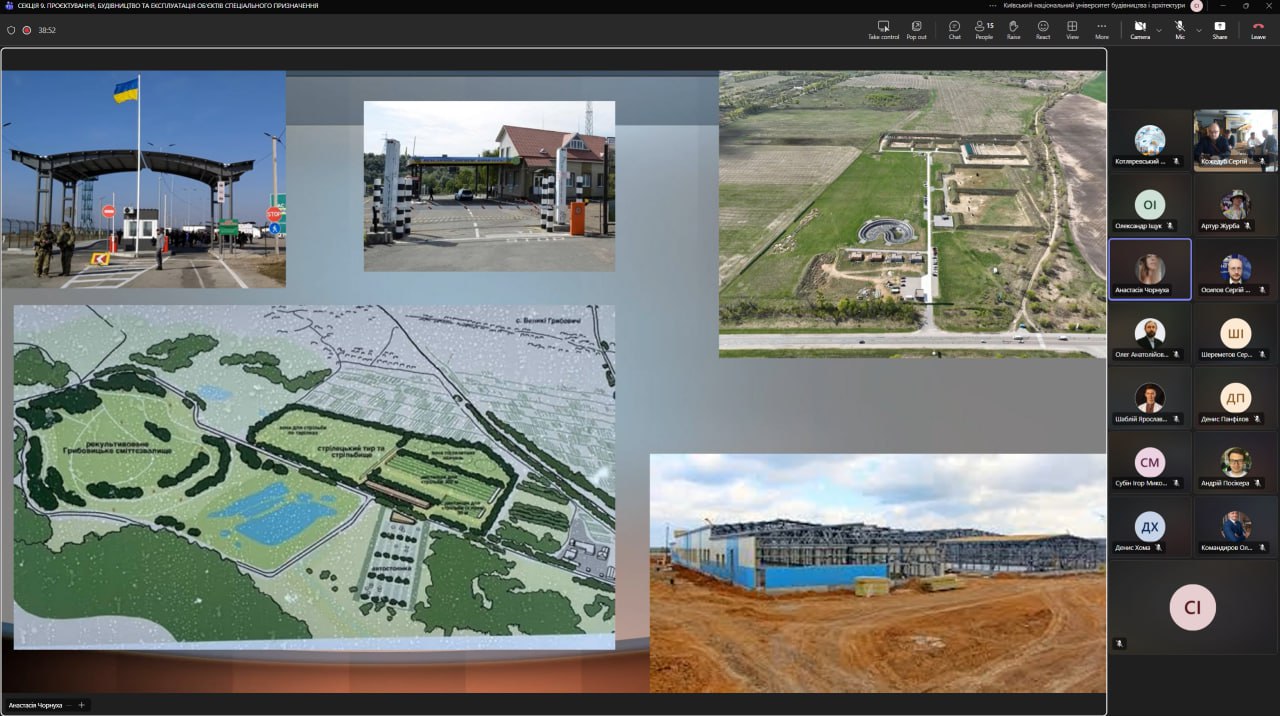Open the View layout options
Screen dimensions: 1280x716
point(1072,30)
